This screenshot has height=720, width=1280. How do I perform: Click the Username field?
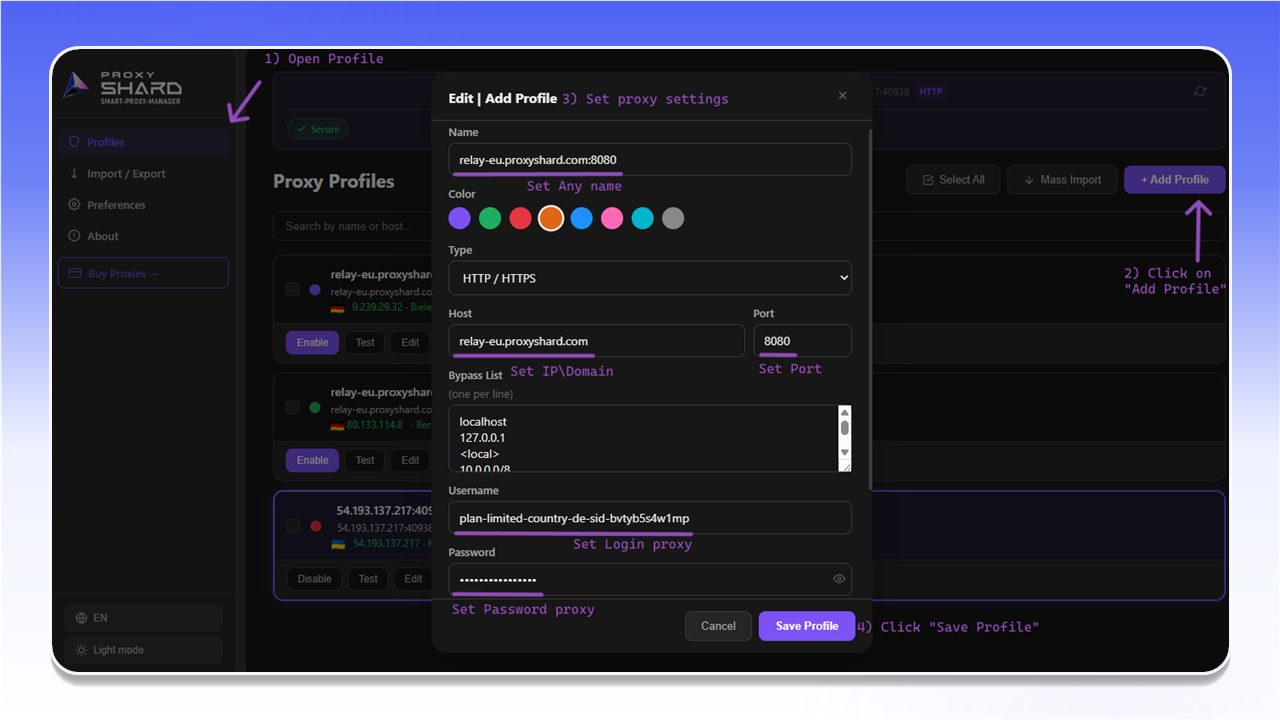pos(650,518)
